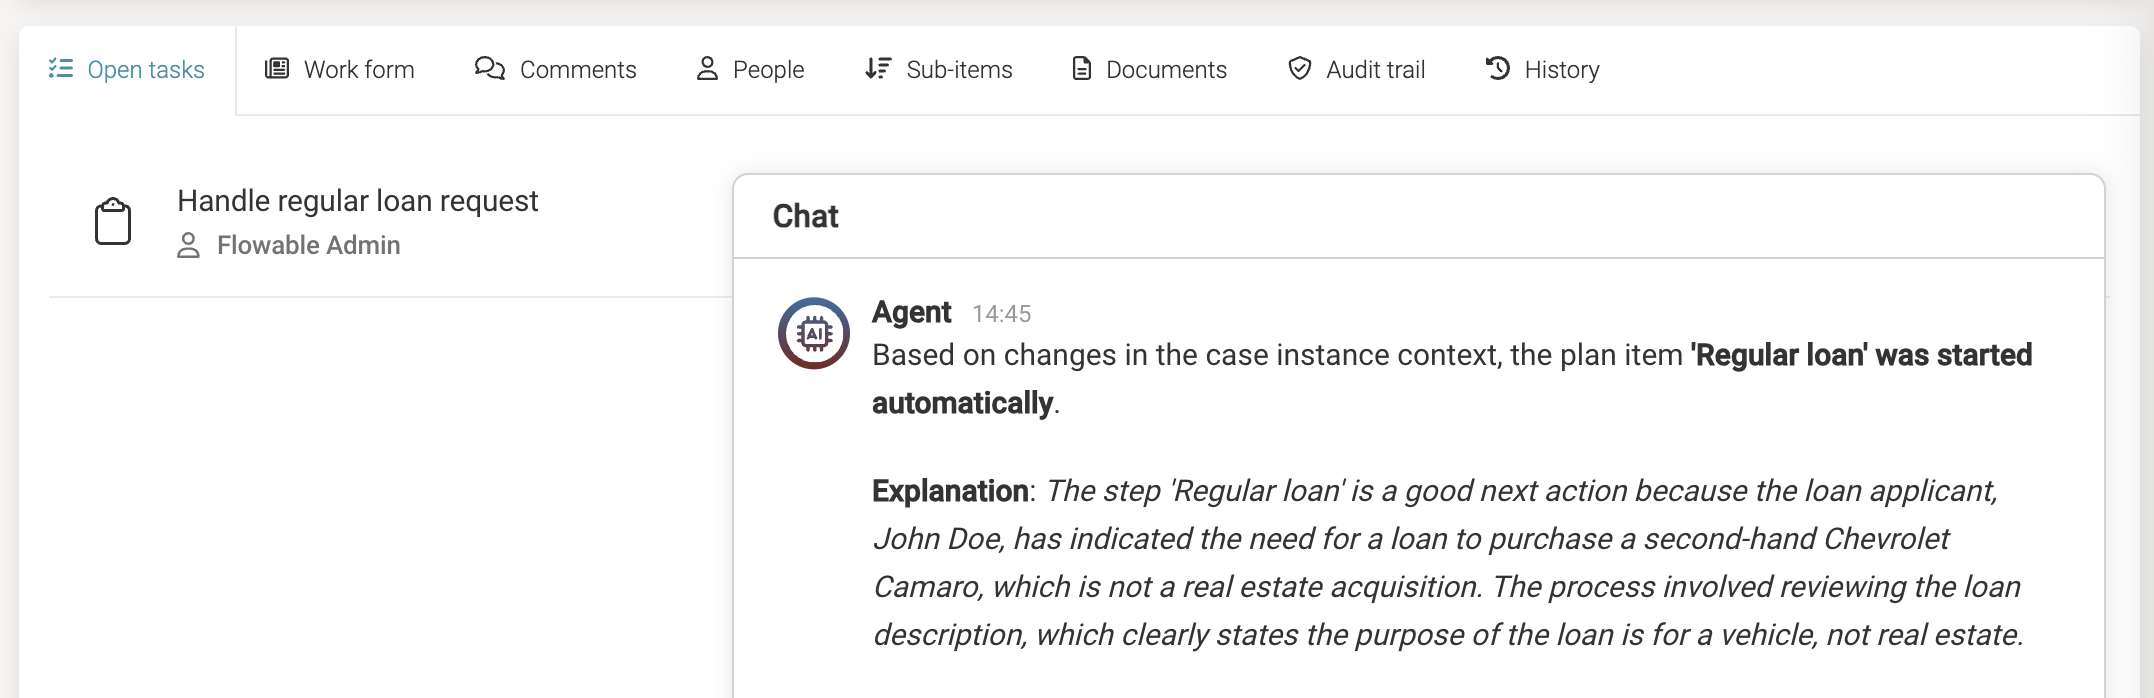Switch to the History tab

1560,68
